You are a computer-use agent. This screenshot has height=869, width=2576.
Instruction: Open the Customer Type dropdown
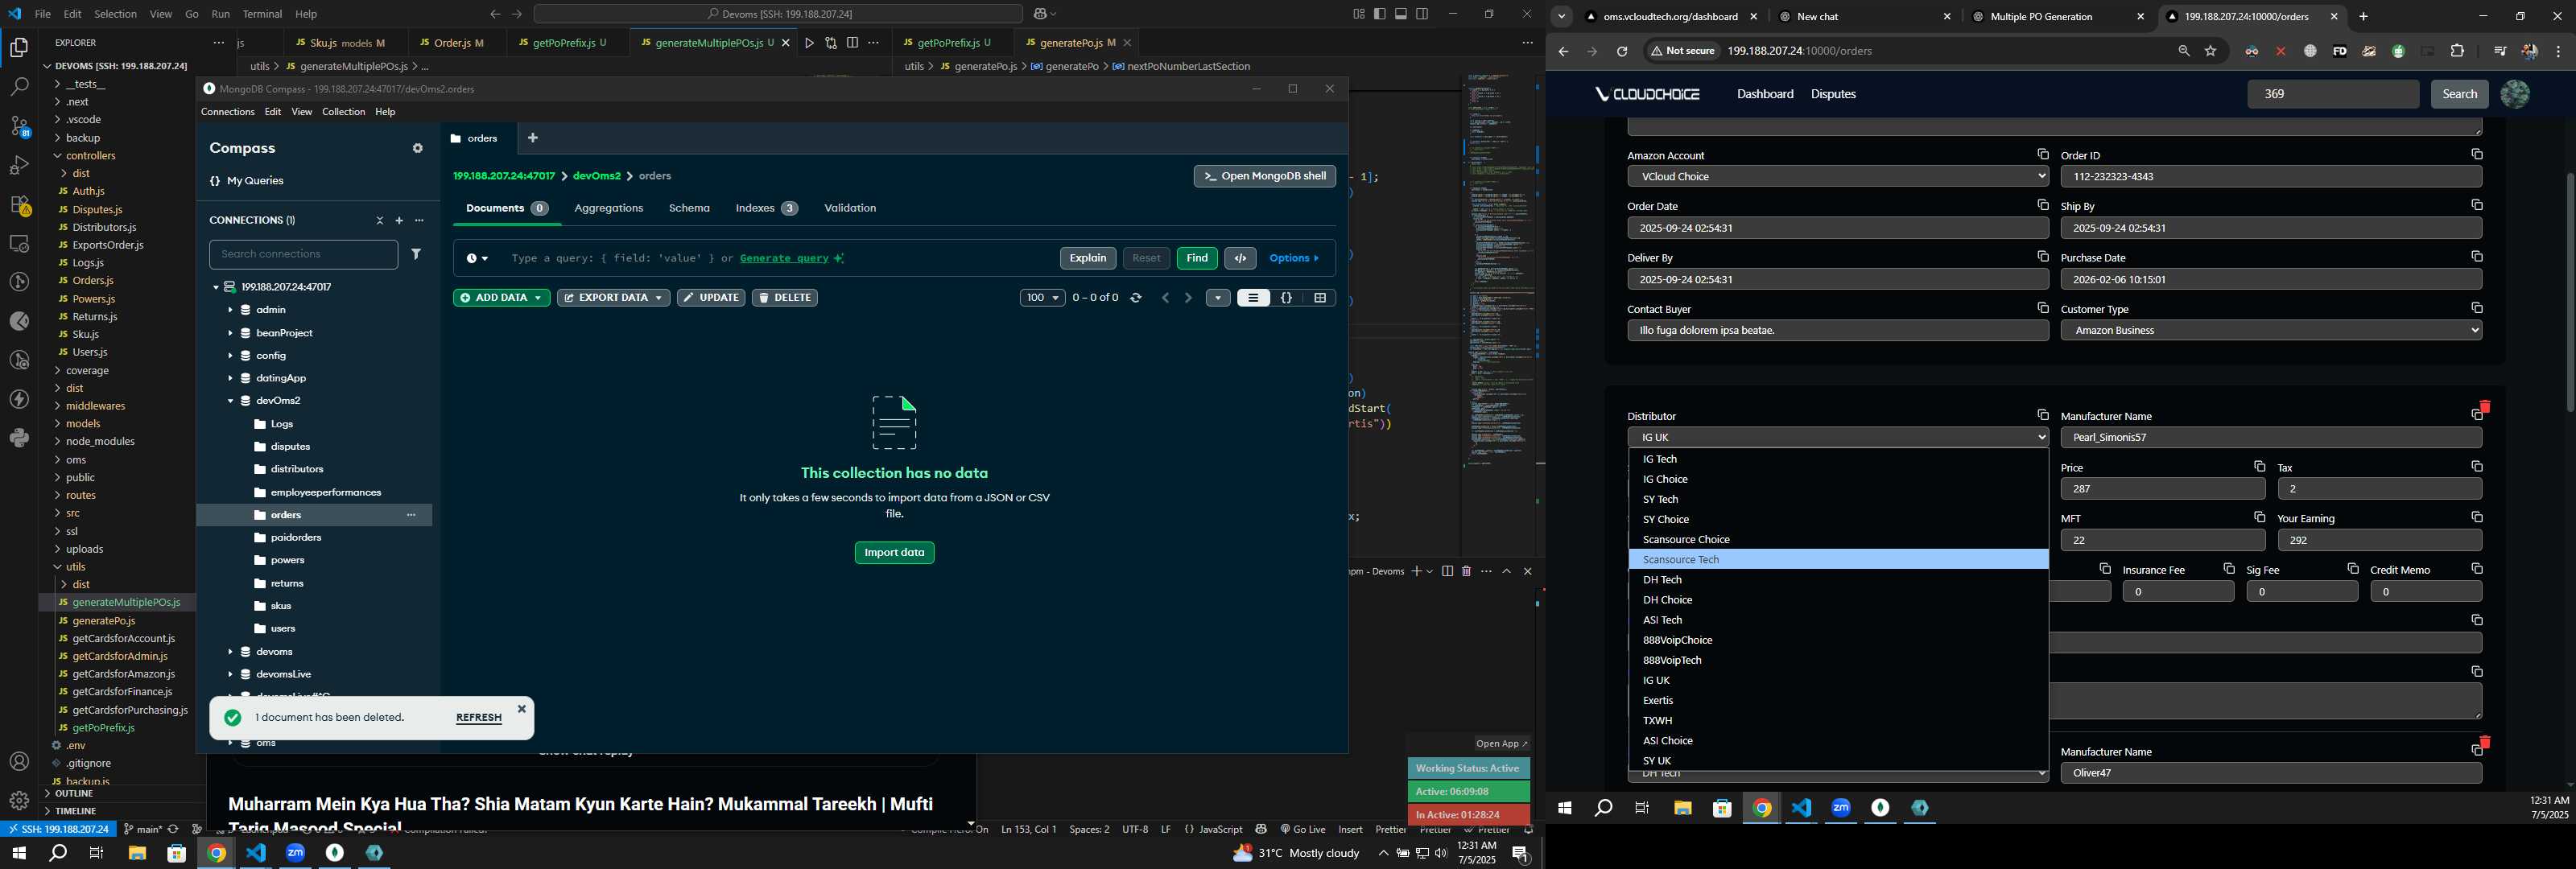[2271, 331]
